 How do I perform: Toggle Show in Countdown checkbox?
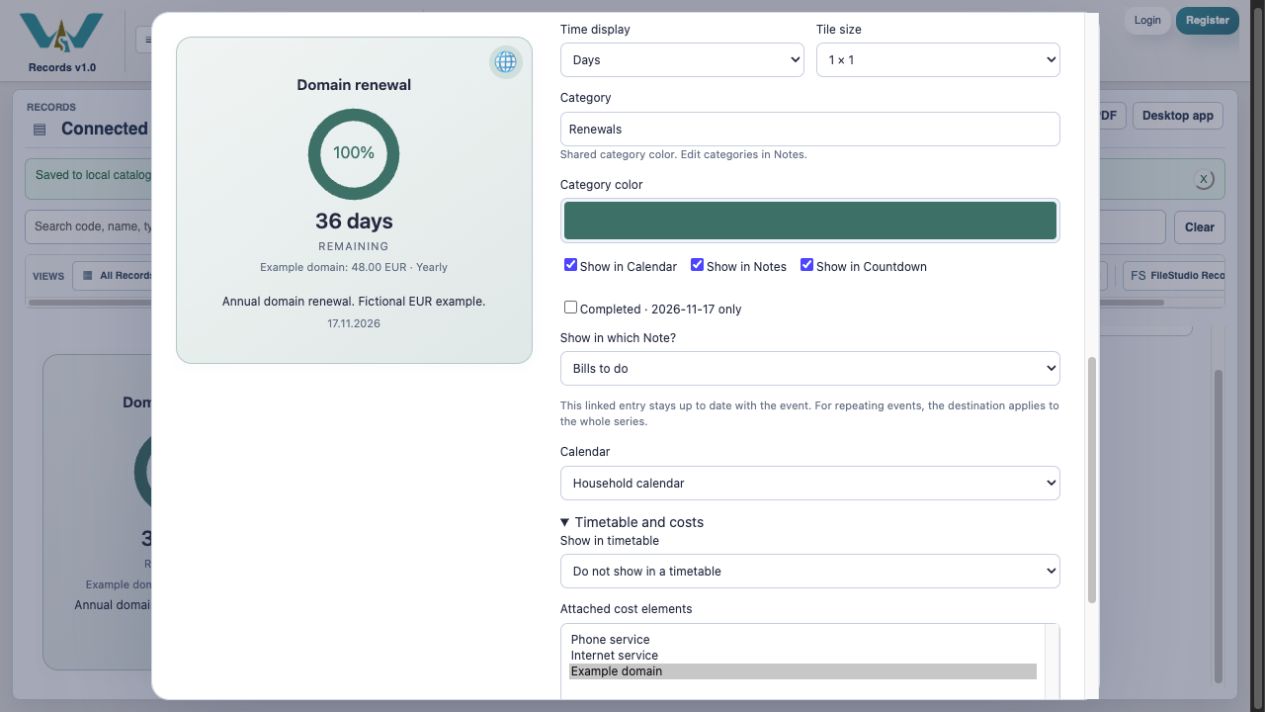807,265
